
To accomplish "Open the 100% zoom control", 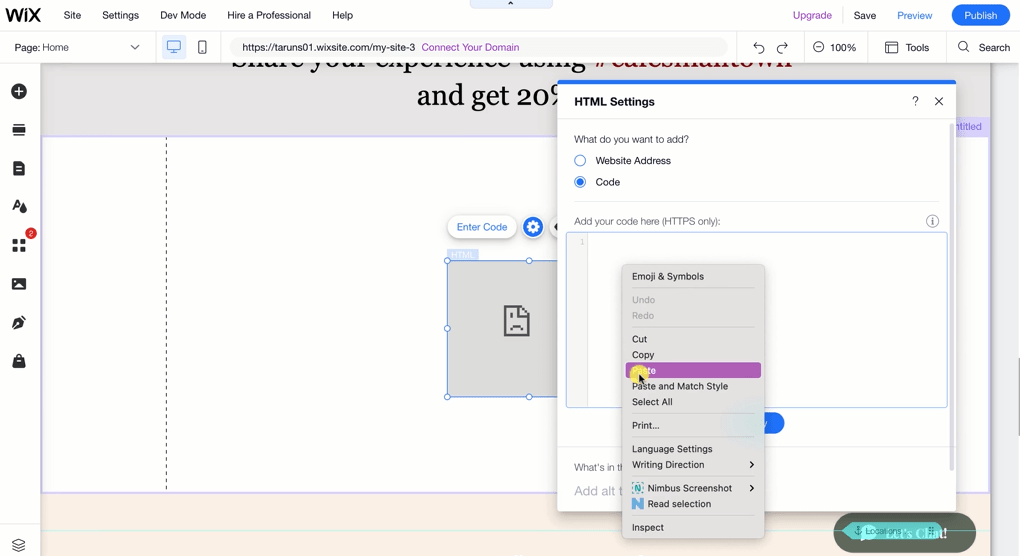I will coord(834,47).
